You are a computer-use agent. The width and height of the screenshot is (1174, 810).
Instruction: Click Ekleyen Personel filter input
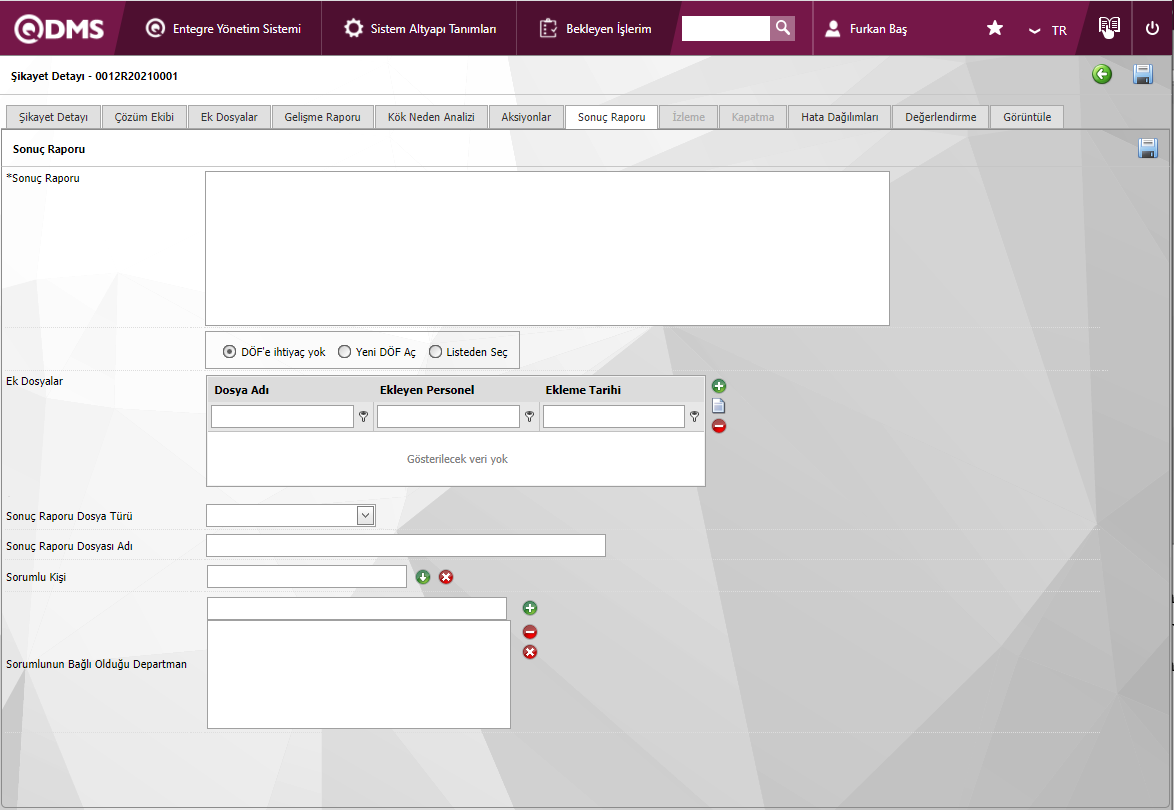448,416
